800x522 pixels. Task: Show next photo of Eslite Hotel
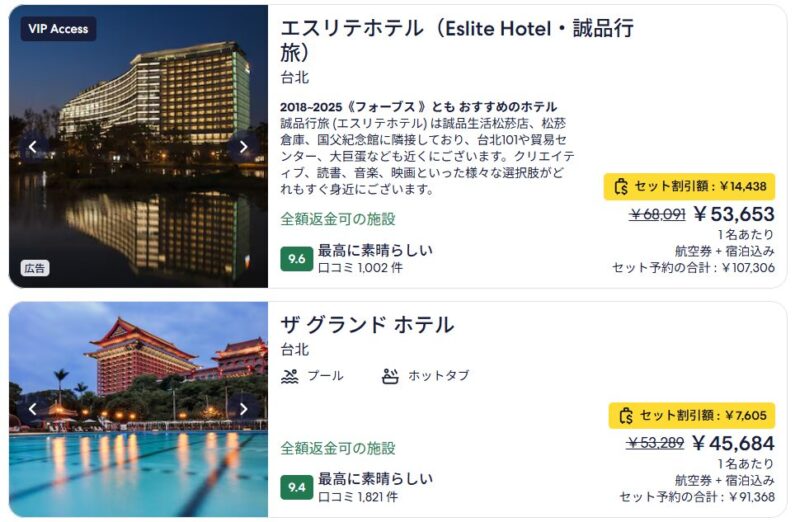243,147
